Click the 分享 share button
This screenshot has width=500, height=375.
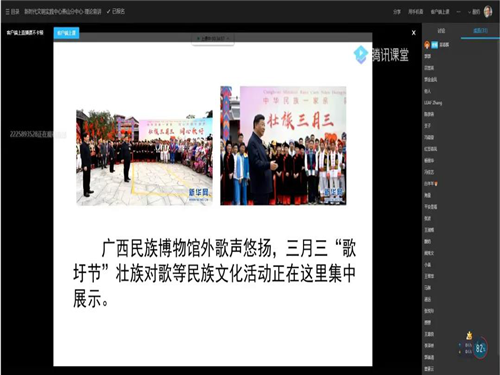point(397,12)
